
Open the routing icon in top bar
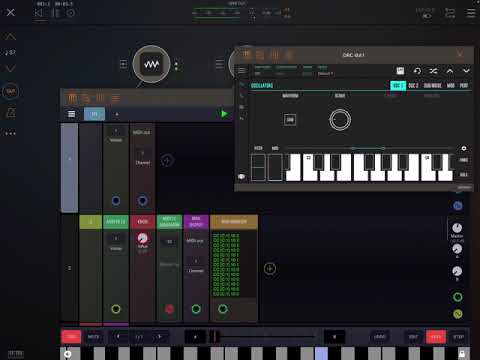[x=450, y=13]
